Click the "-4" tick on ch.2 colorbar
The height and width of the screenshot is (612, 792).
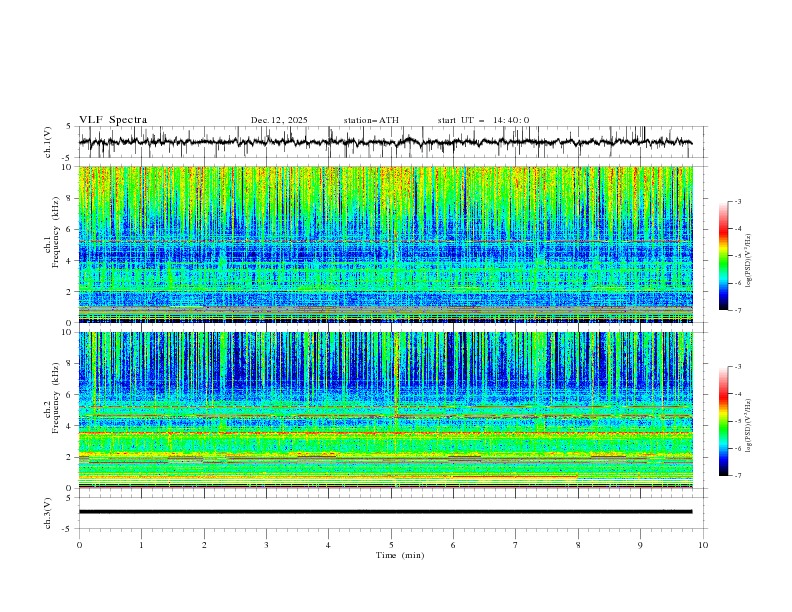(737, 394)
